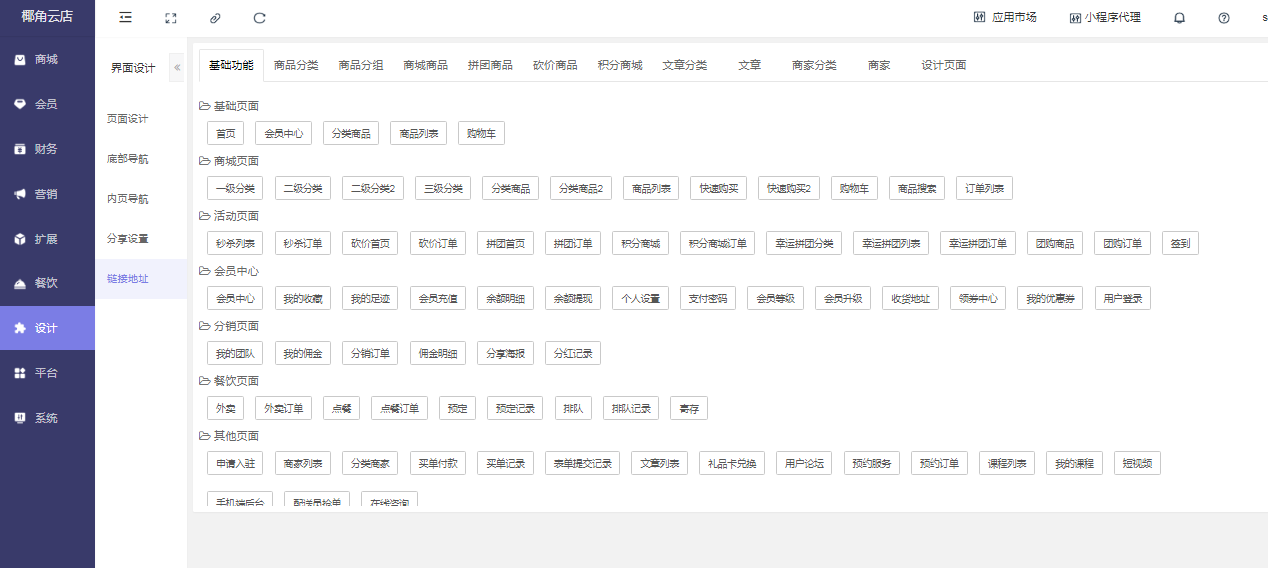1268x568 pixels.
Task: Collapse the 界面设计 submenu panel arrow
Action: (177, 67)
